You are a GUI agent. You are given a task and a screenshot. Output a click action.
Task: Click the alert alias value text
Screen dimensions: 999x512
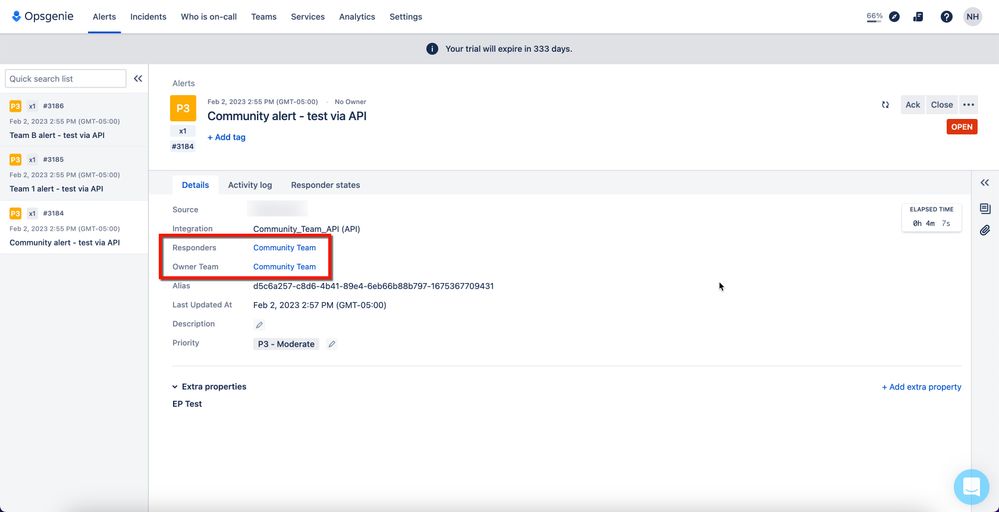(x=373, y=286)
